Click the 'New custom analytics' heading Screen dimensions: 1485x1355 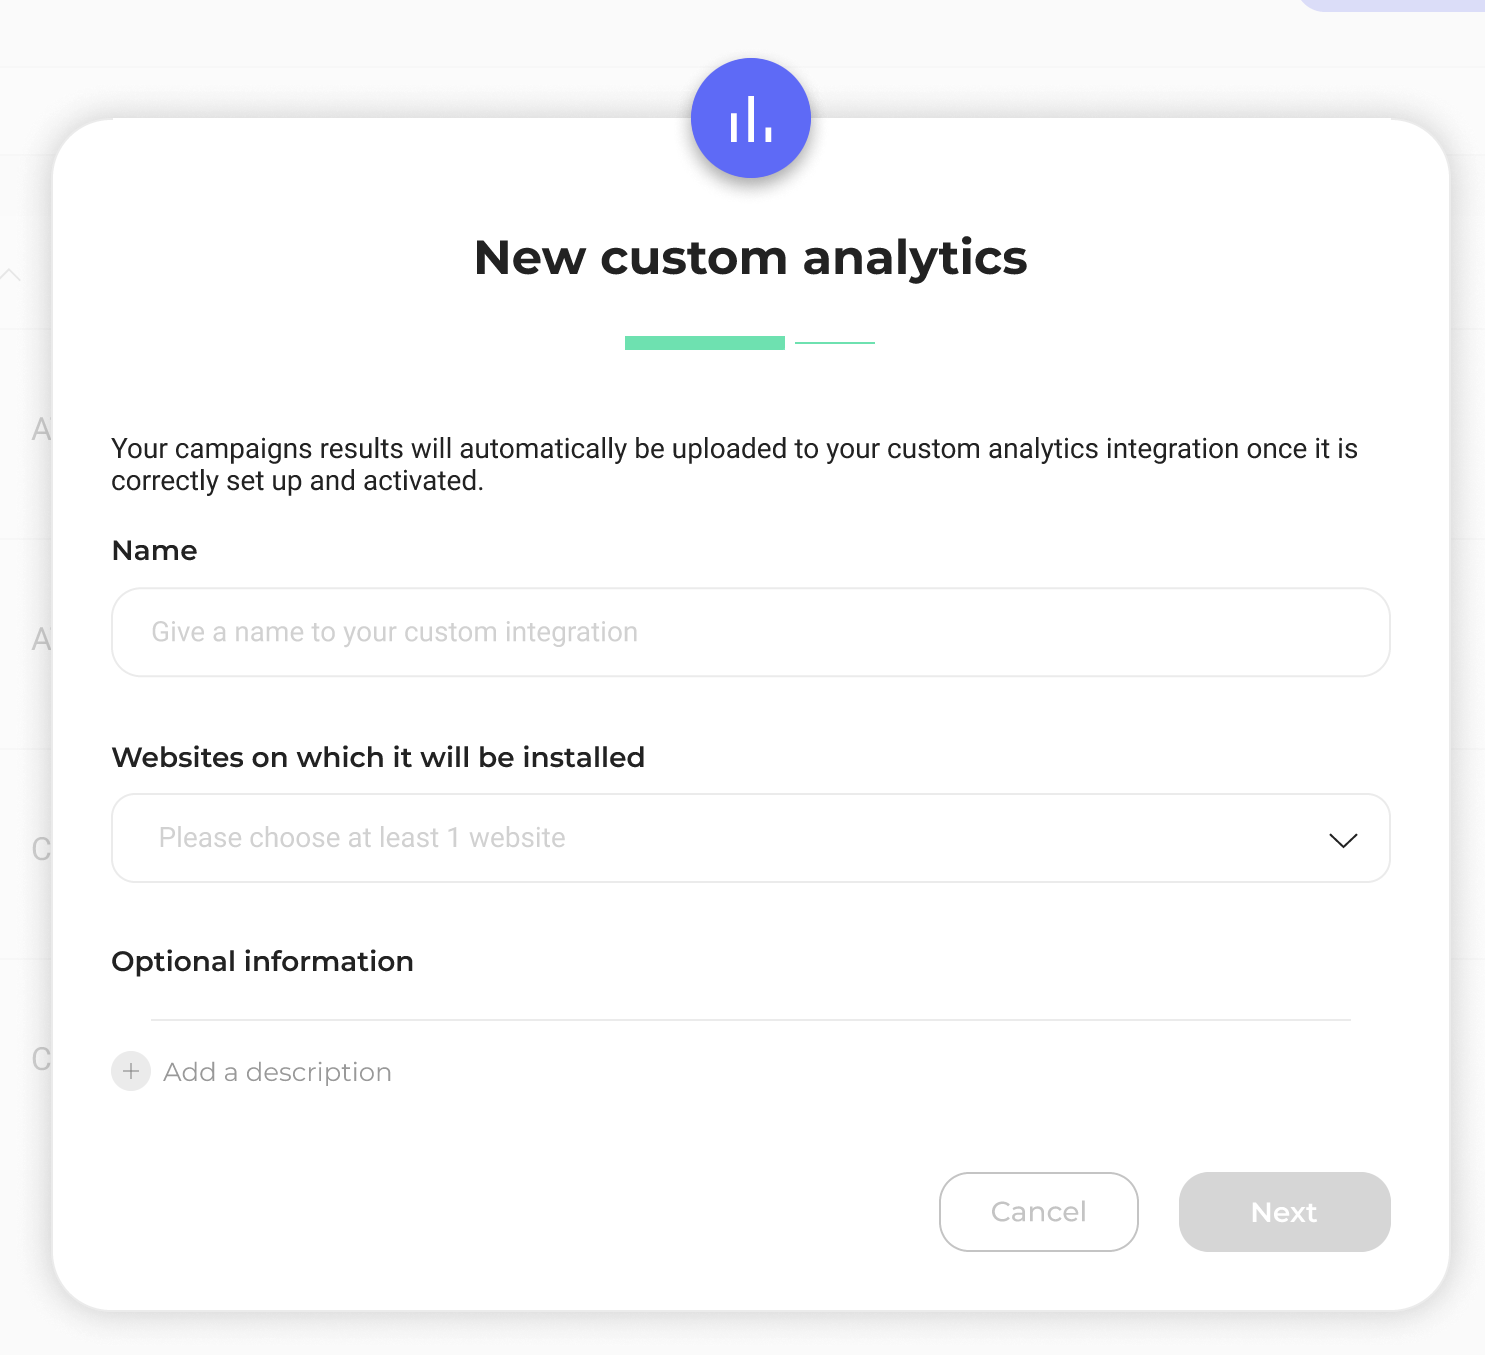point(750,258)
